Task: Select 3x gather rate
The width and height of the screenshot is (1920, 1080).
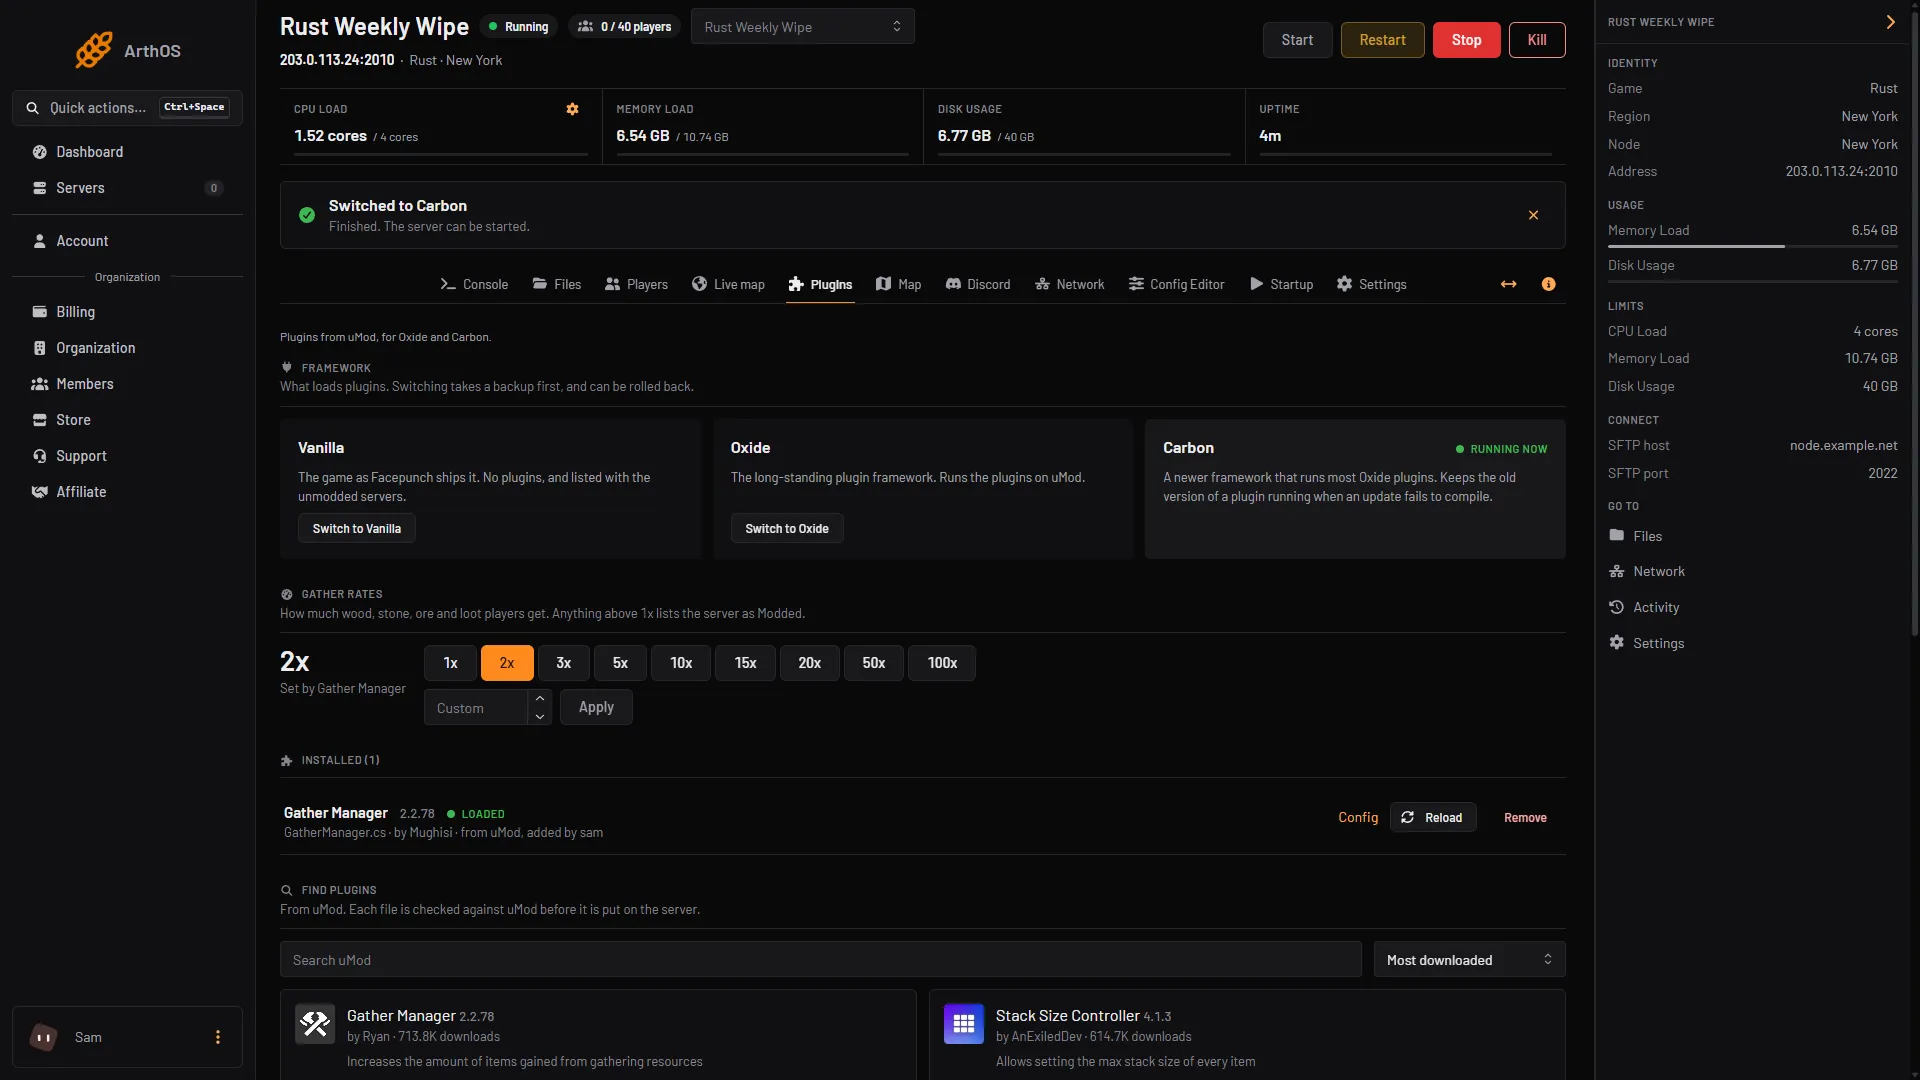Action: pyautogui.click(x=564, y=663)
